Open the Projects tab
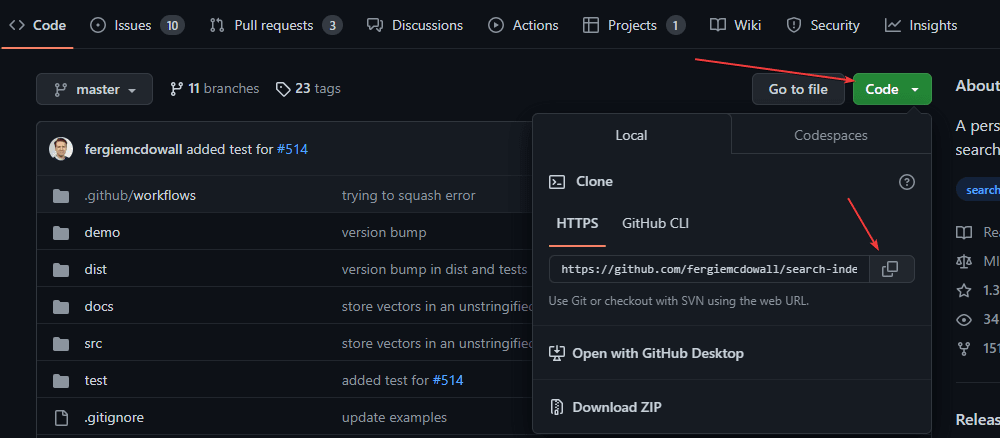 (x=635, y=26)
